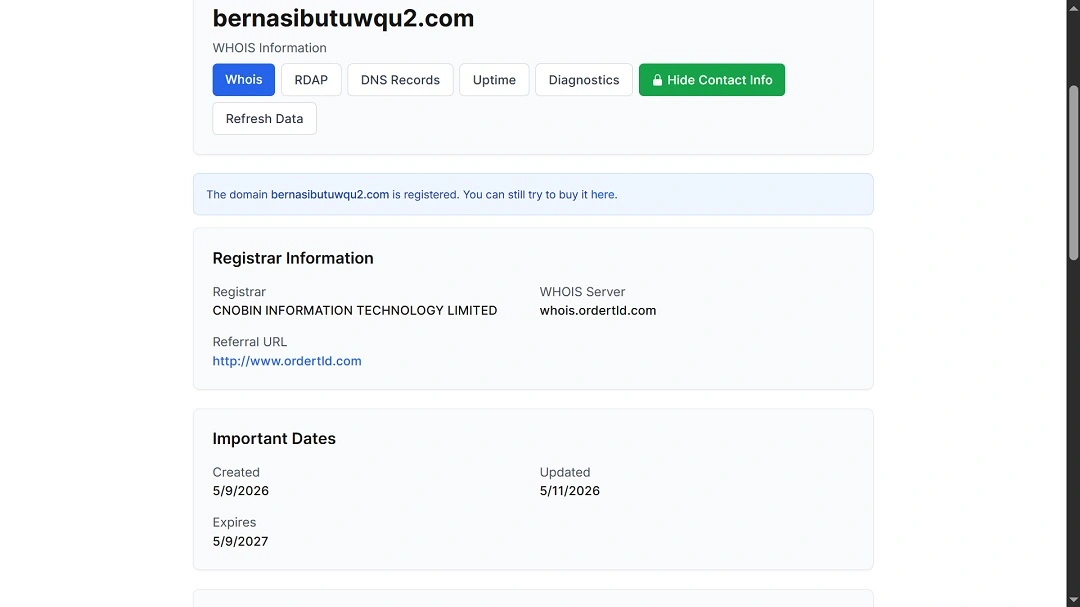This screenshot has height=607, width=1080.
Task: Open the Whois tab
Action: (x=243, y=80)
